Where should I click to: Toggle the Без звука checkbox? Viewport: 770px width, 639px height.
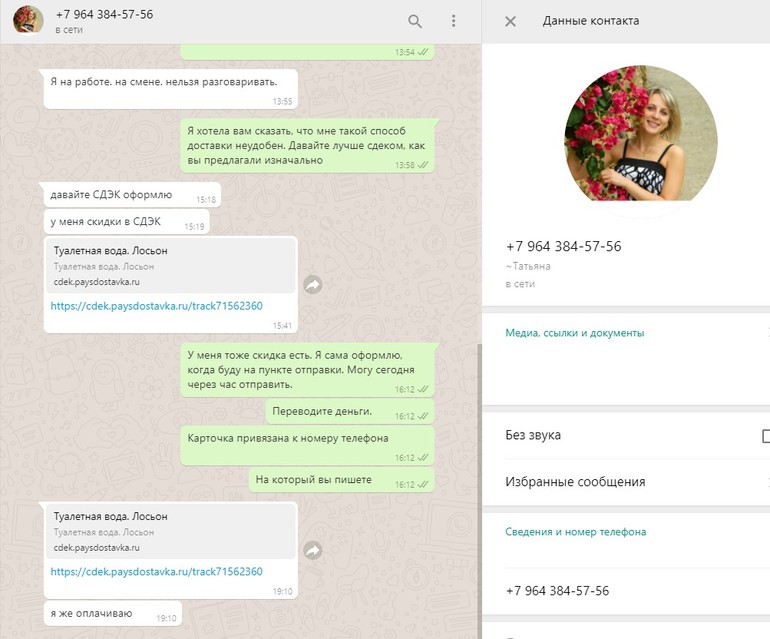tap(765, 436)
